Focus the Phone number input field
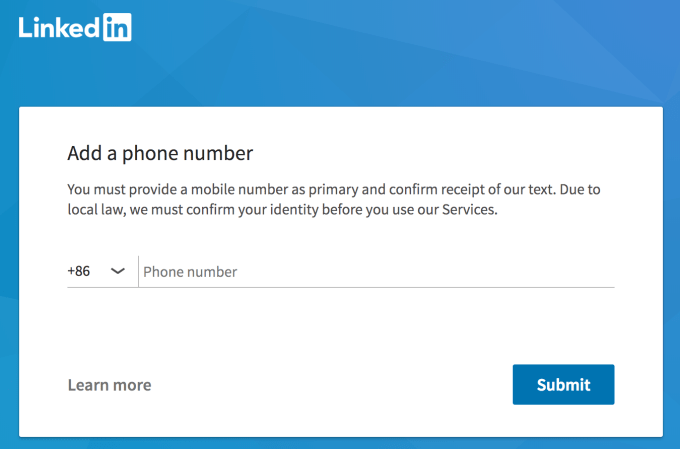Screen dimensions: 680x449 pos(376,271)
